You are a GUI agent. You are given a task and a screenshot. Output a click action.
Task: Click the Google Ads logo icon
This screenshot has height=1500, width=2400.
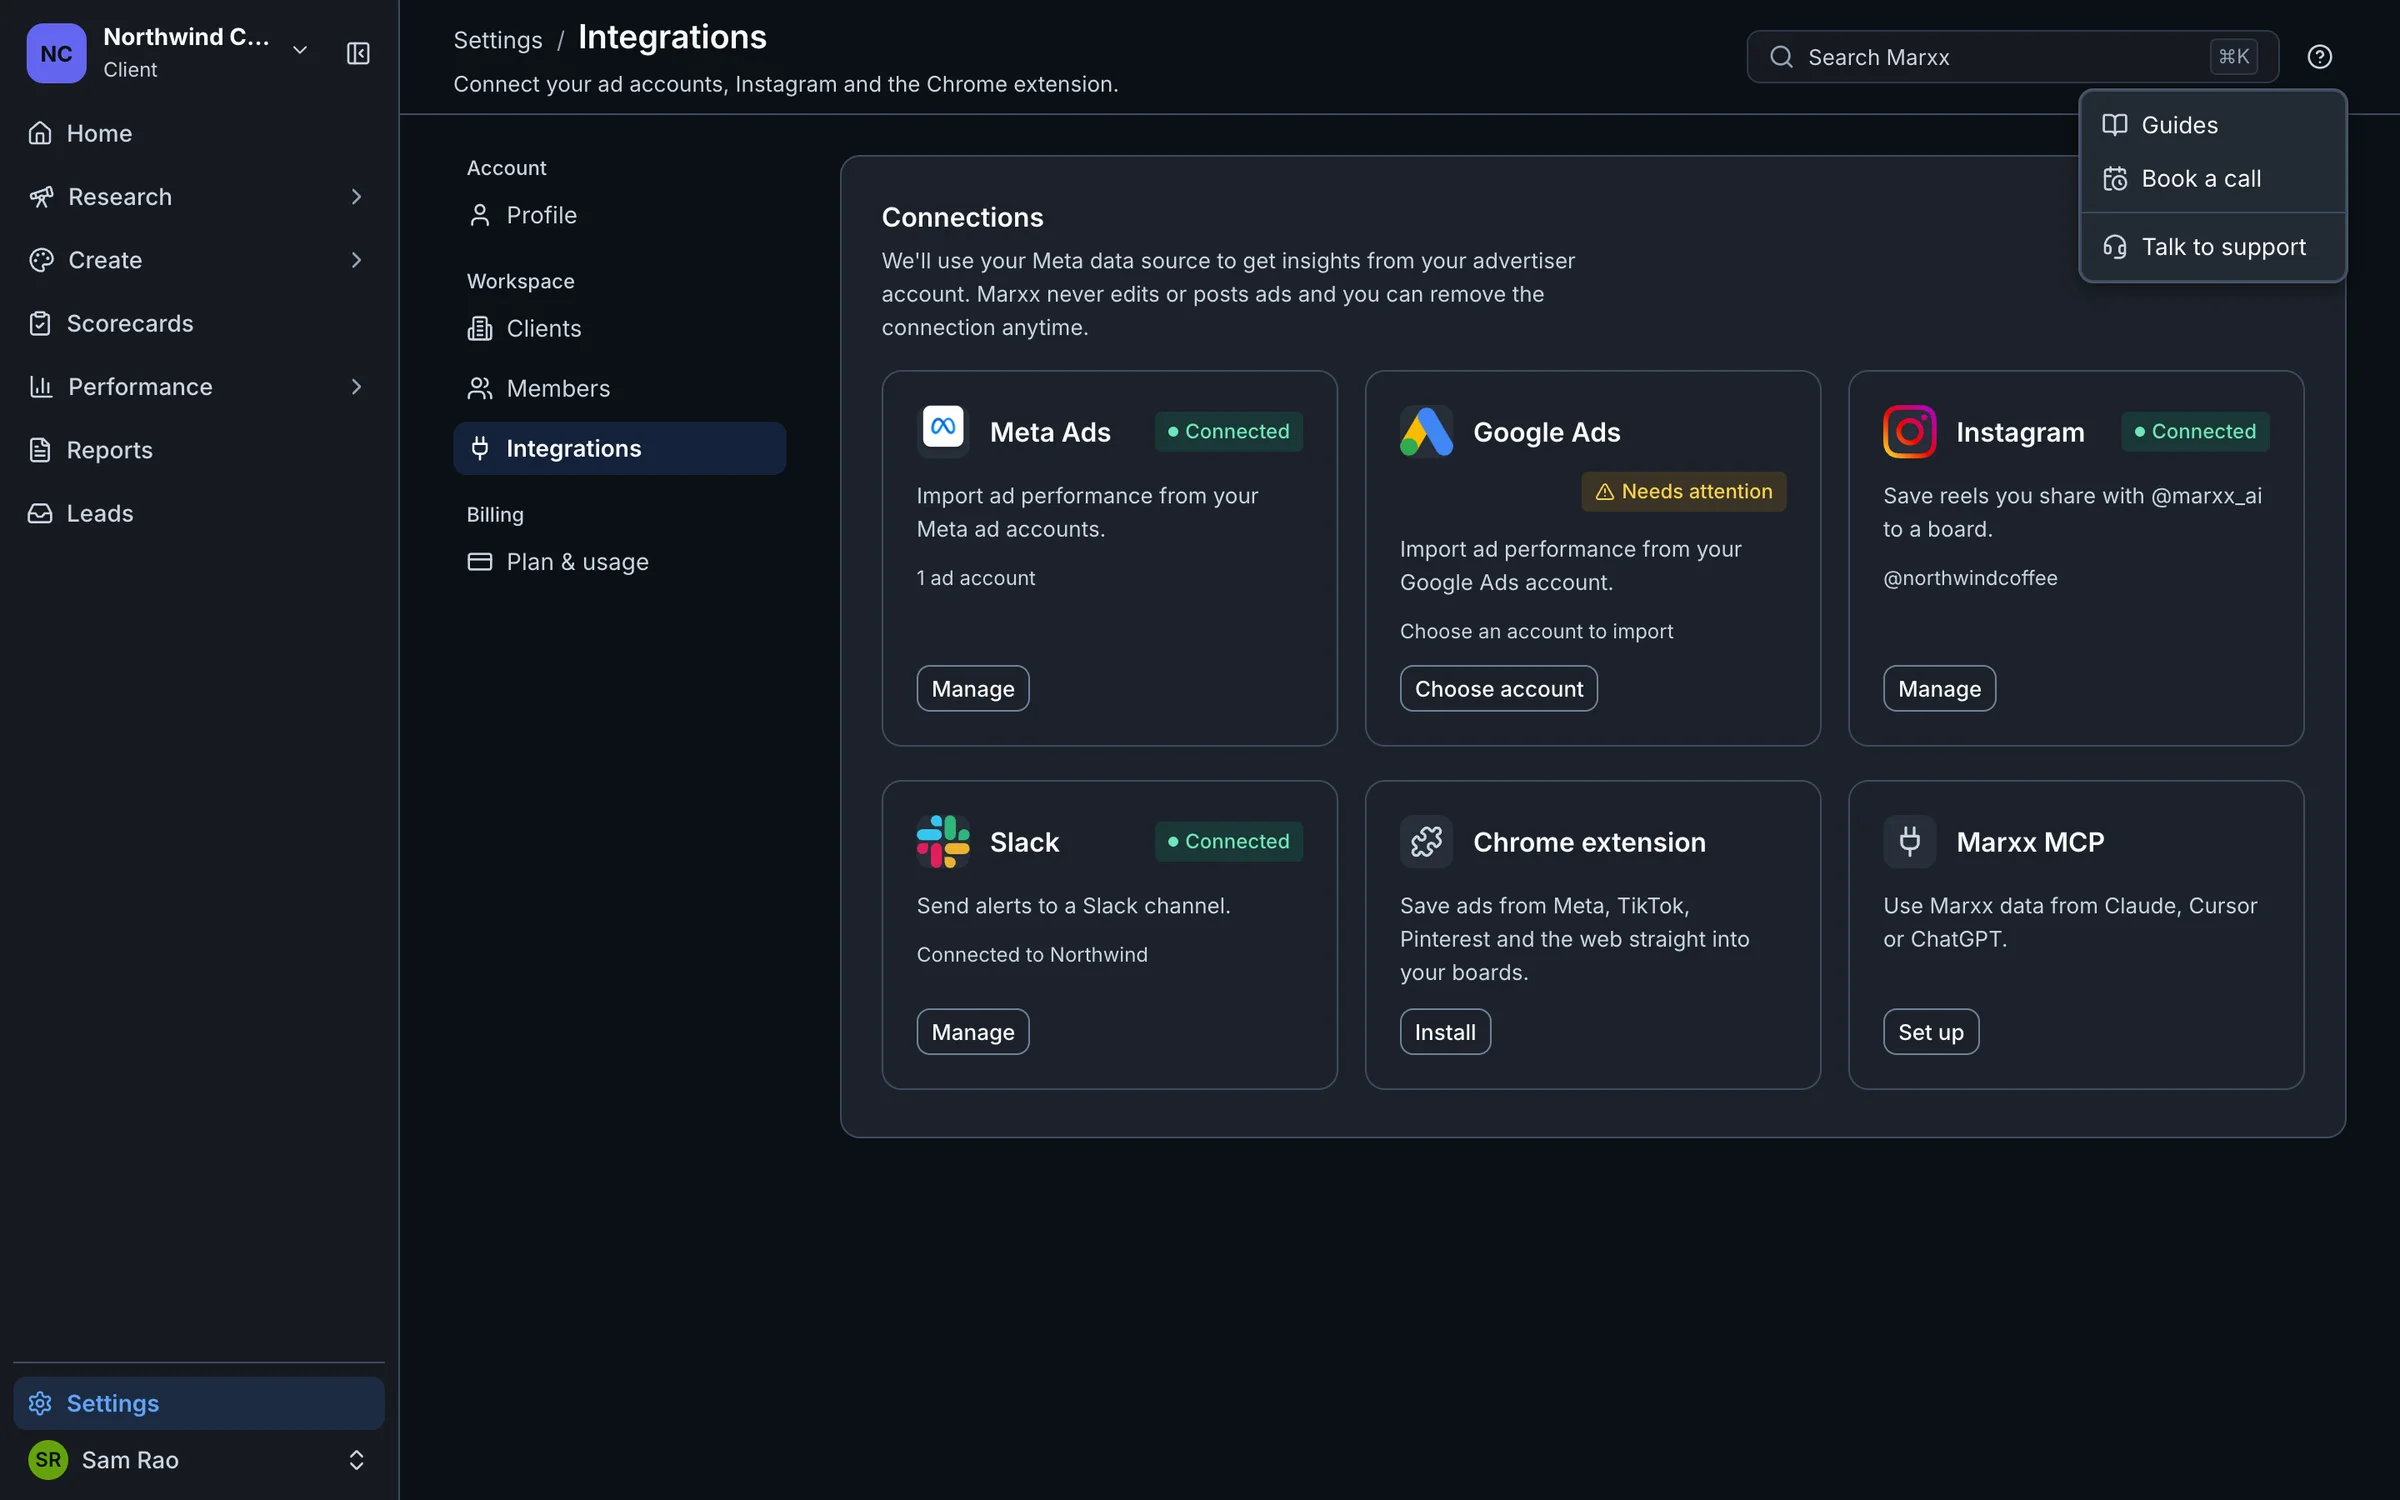(1426, 431)
